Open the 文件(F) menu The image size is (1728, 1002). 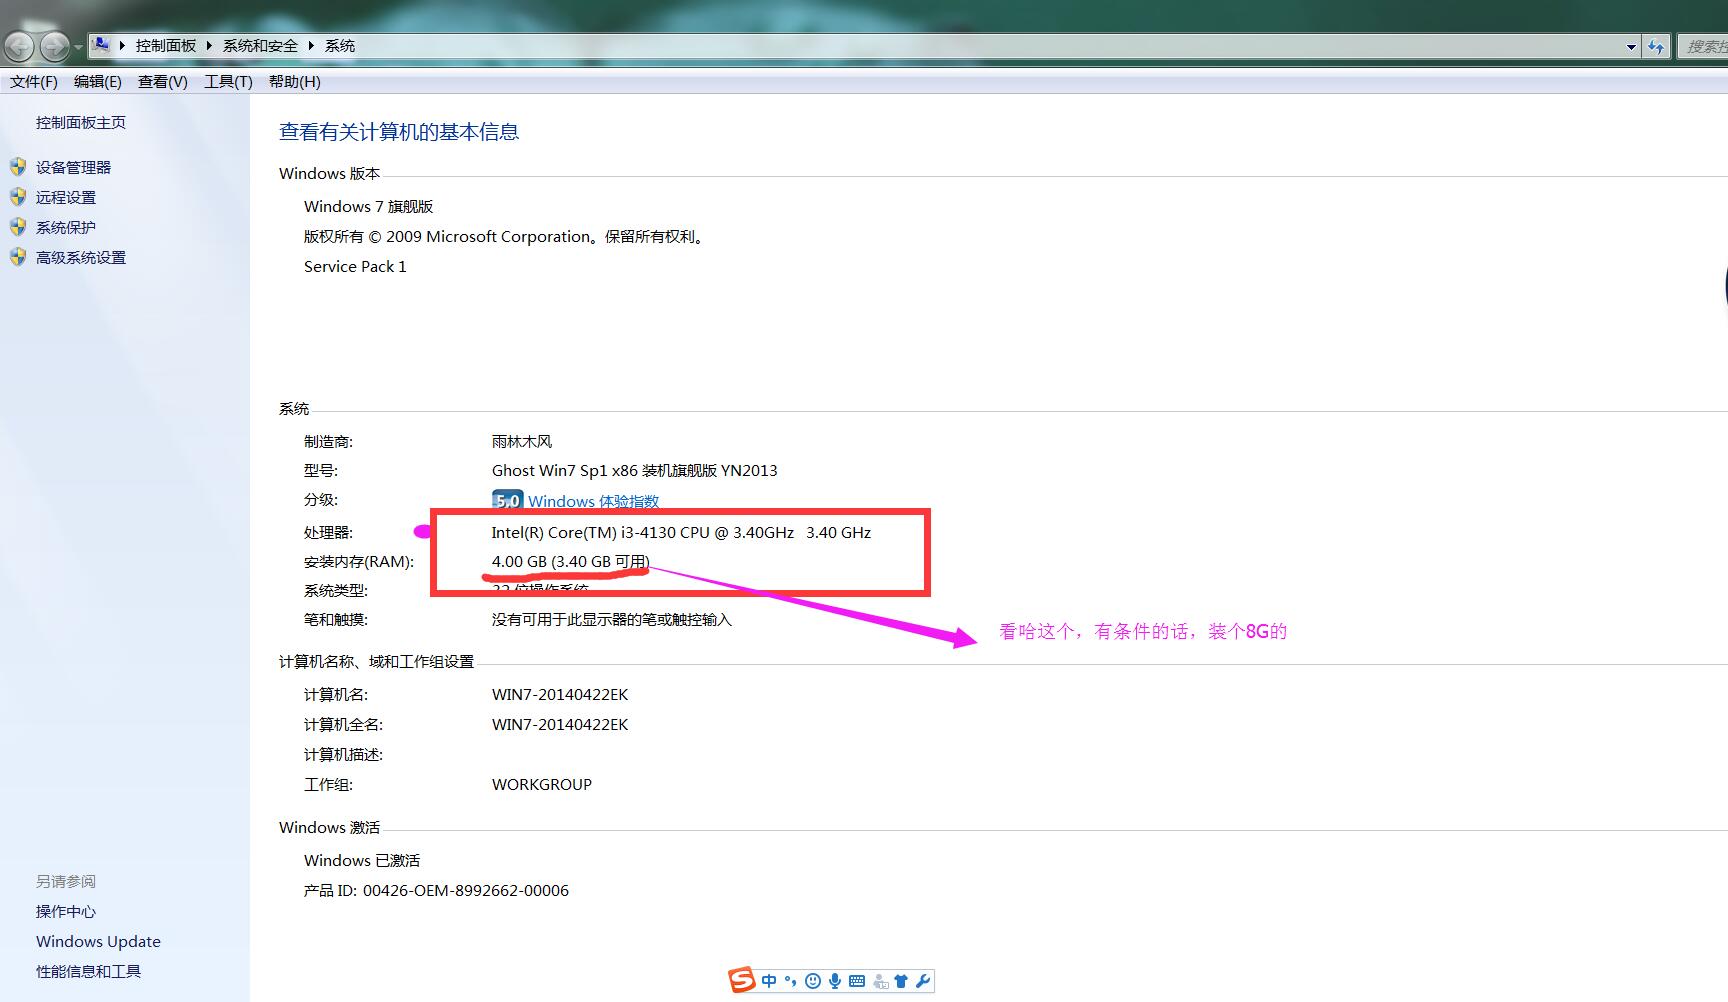(x=34, y=82)
